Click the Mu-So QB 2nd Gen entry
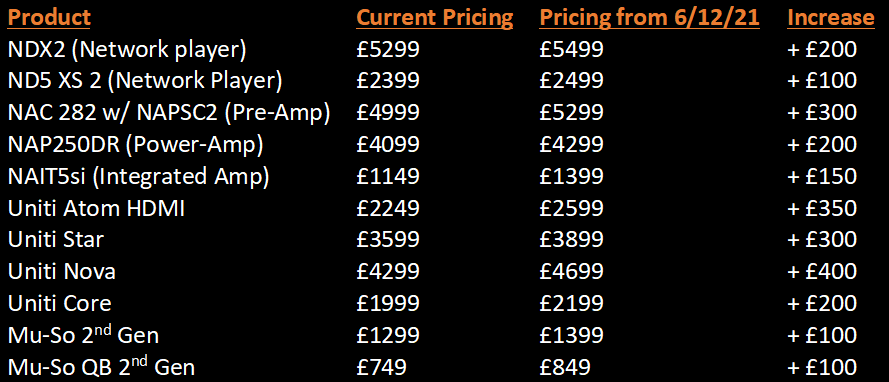Viewport: 889px width, 382px height. 101,368
